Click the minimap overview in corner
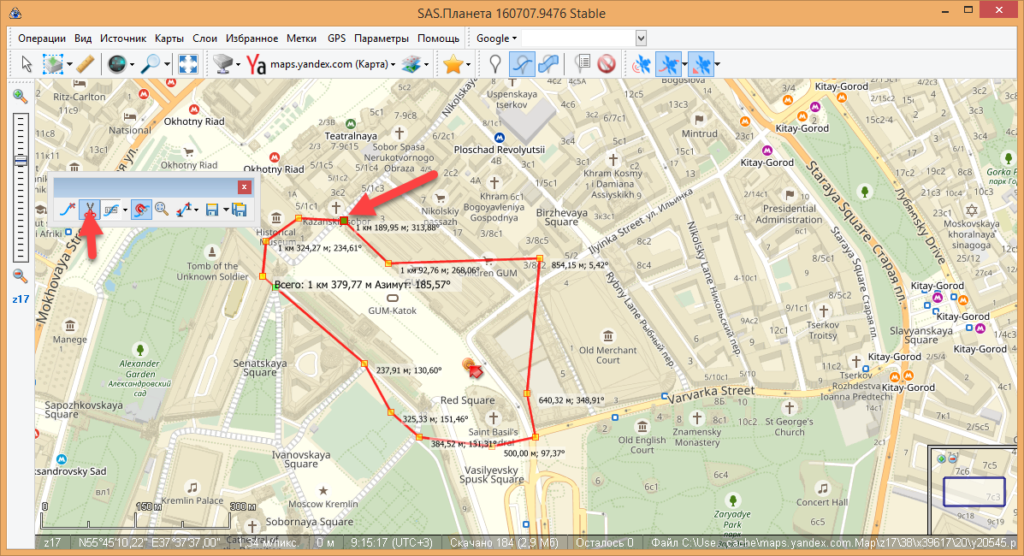The height and width of the screenshot is (556, 1024). coord(973,489)
